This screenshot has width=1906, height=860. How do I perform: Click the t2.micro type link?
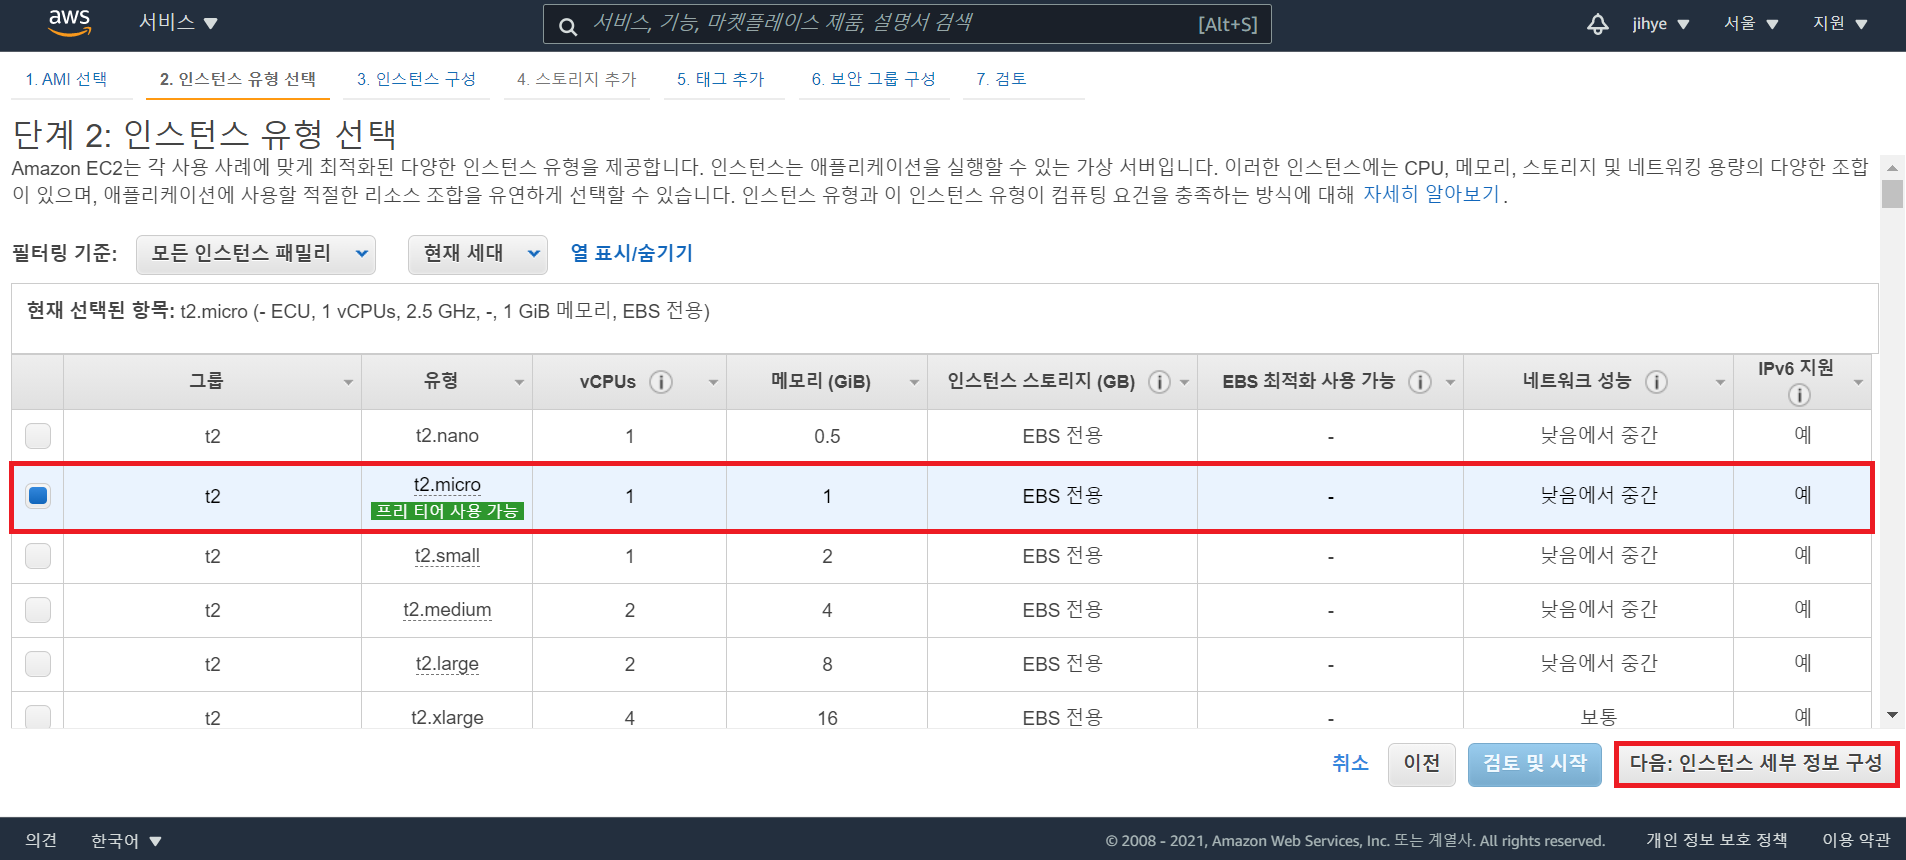pos(447,485)
